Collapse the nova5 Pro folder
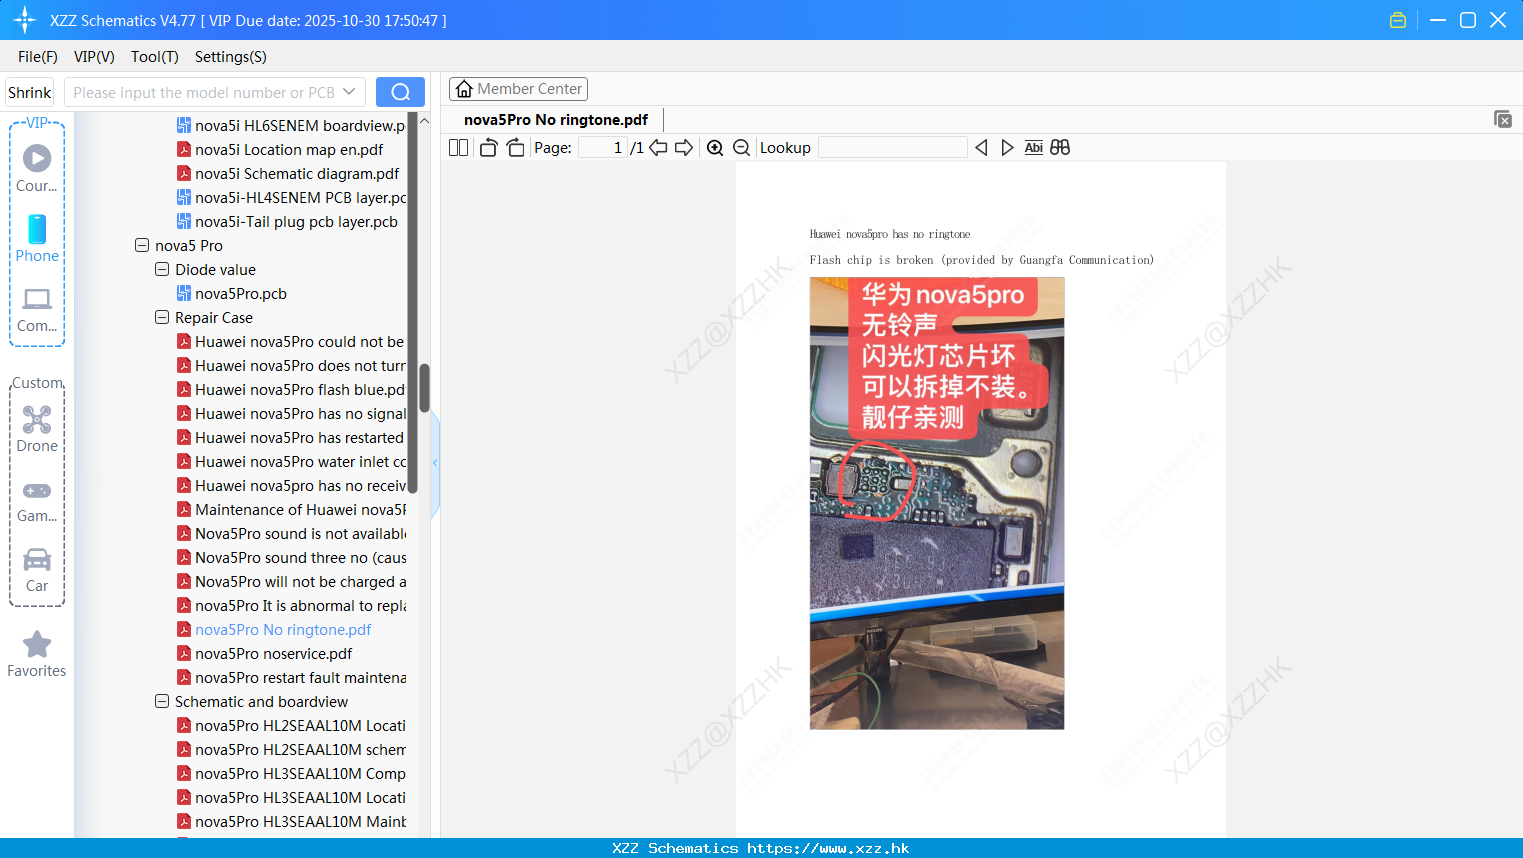The width and height of the screenshot is (1523, 858). point(142,245)
